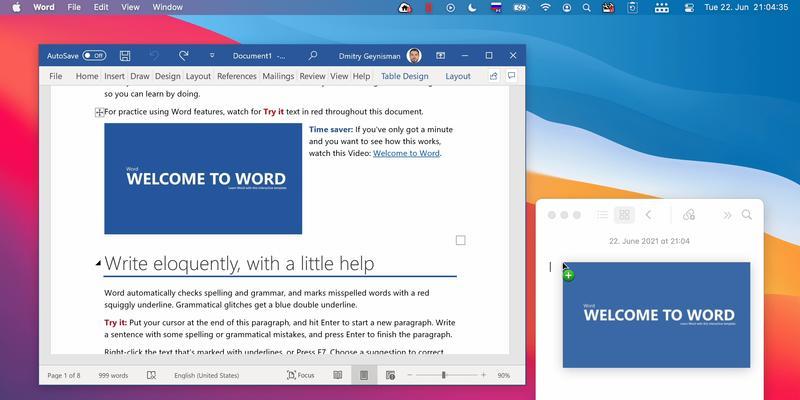Switch to the View ribbon tab
Image resolution: width=800 pixels, height=400 pixels.
pos(339,76)
